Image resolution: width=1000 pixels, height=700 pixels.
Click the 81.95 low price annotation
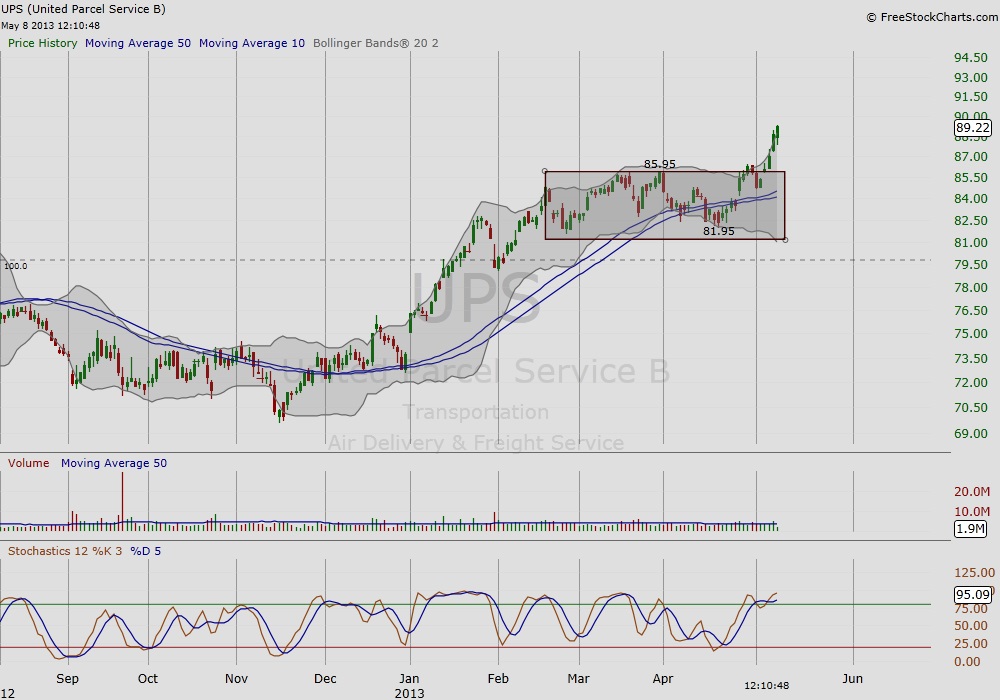pos(719,231)
